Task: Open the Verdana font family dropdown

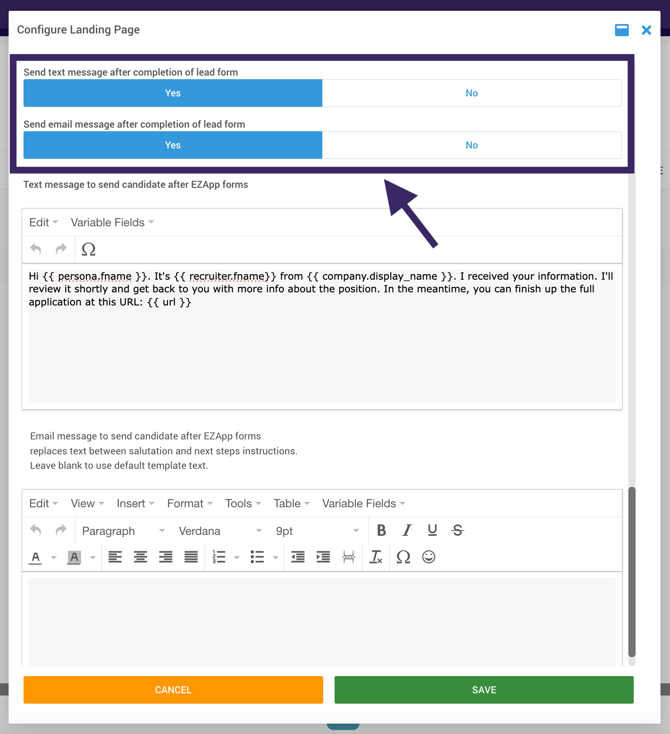Action: (x=220, y=531)
